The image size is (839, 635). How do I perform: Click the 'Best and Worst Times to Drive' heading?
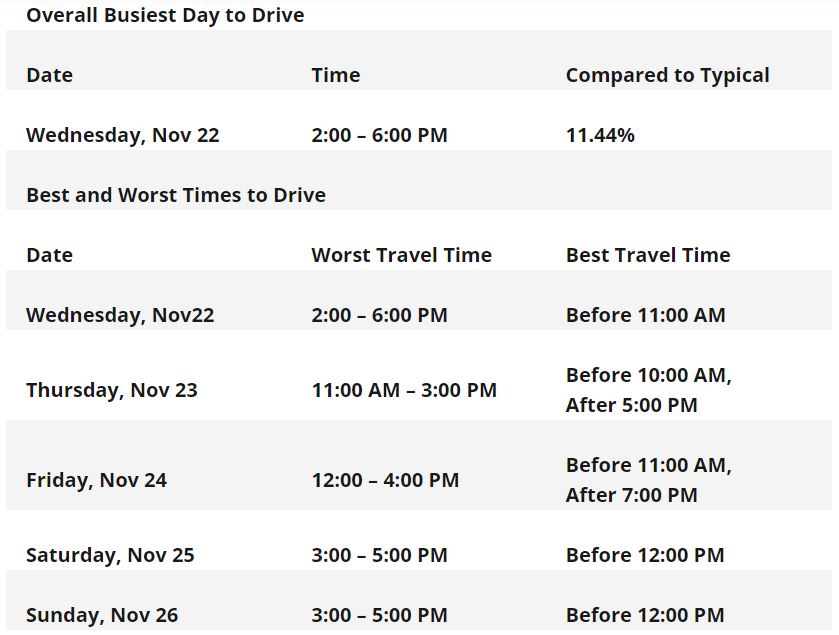pyautogui.click(x=176, y=195)
